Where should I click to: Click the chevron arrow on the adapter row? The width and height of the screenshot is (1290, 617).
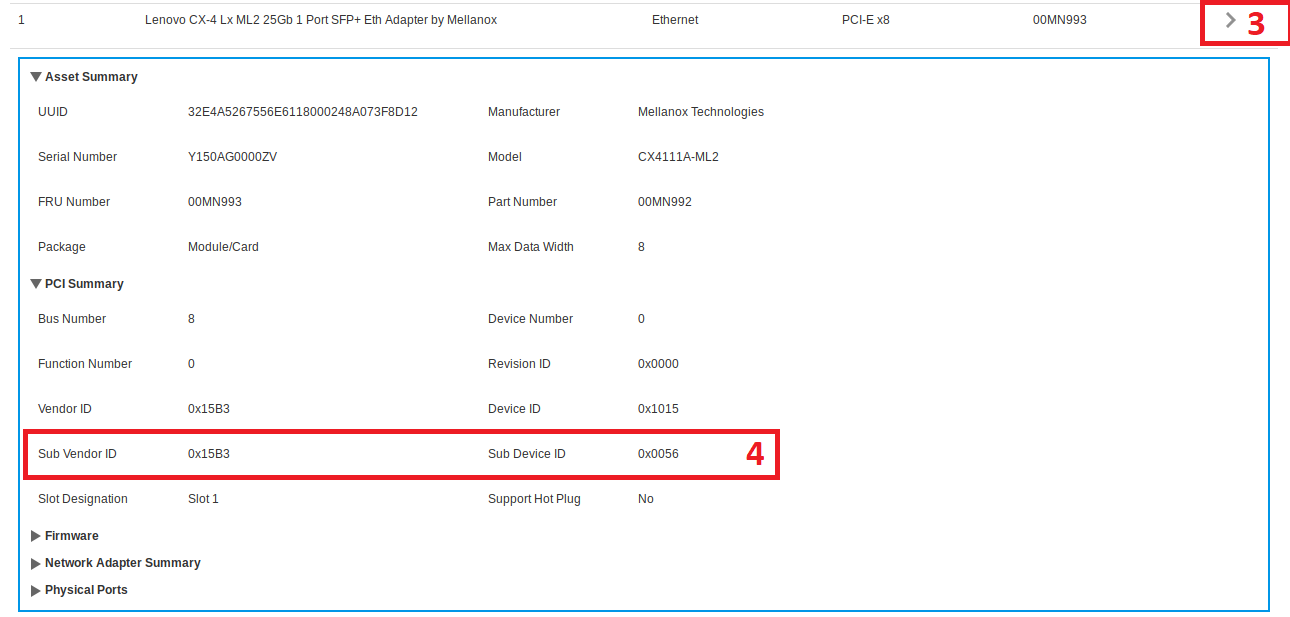[1230, 20]
